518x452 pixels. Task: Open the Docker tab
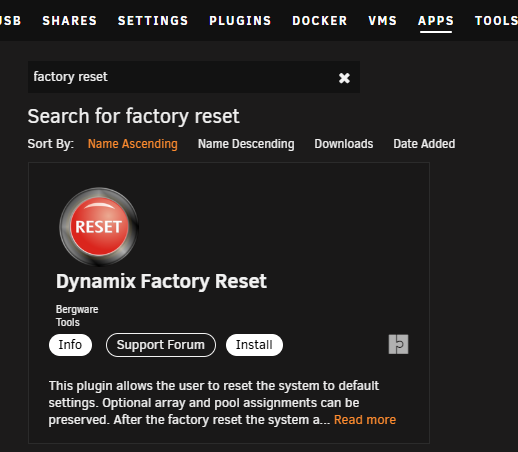pyautogui.click(x=320, y=21)
